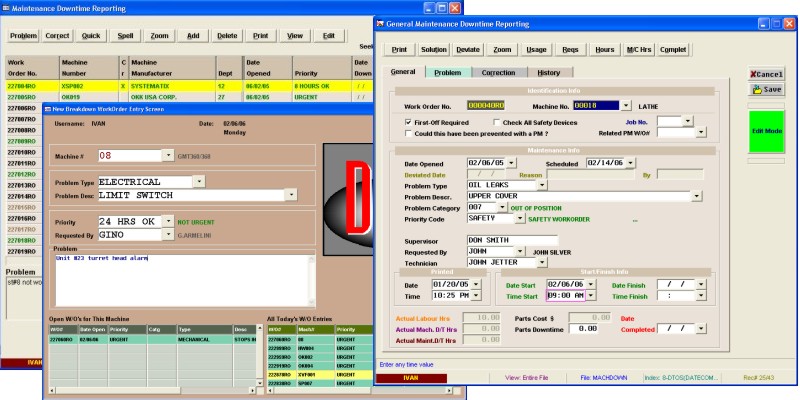800x400 pixels.
Task: Click the Quick button in the main toolbar
Action: coord(91,35)
